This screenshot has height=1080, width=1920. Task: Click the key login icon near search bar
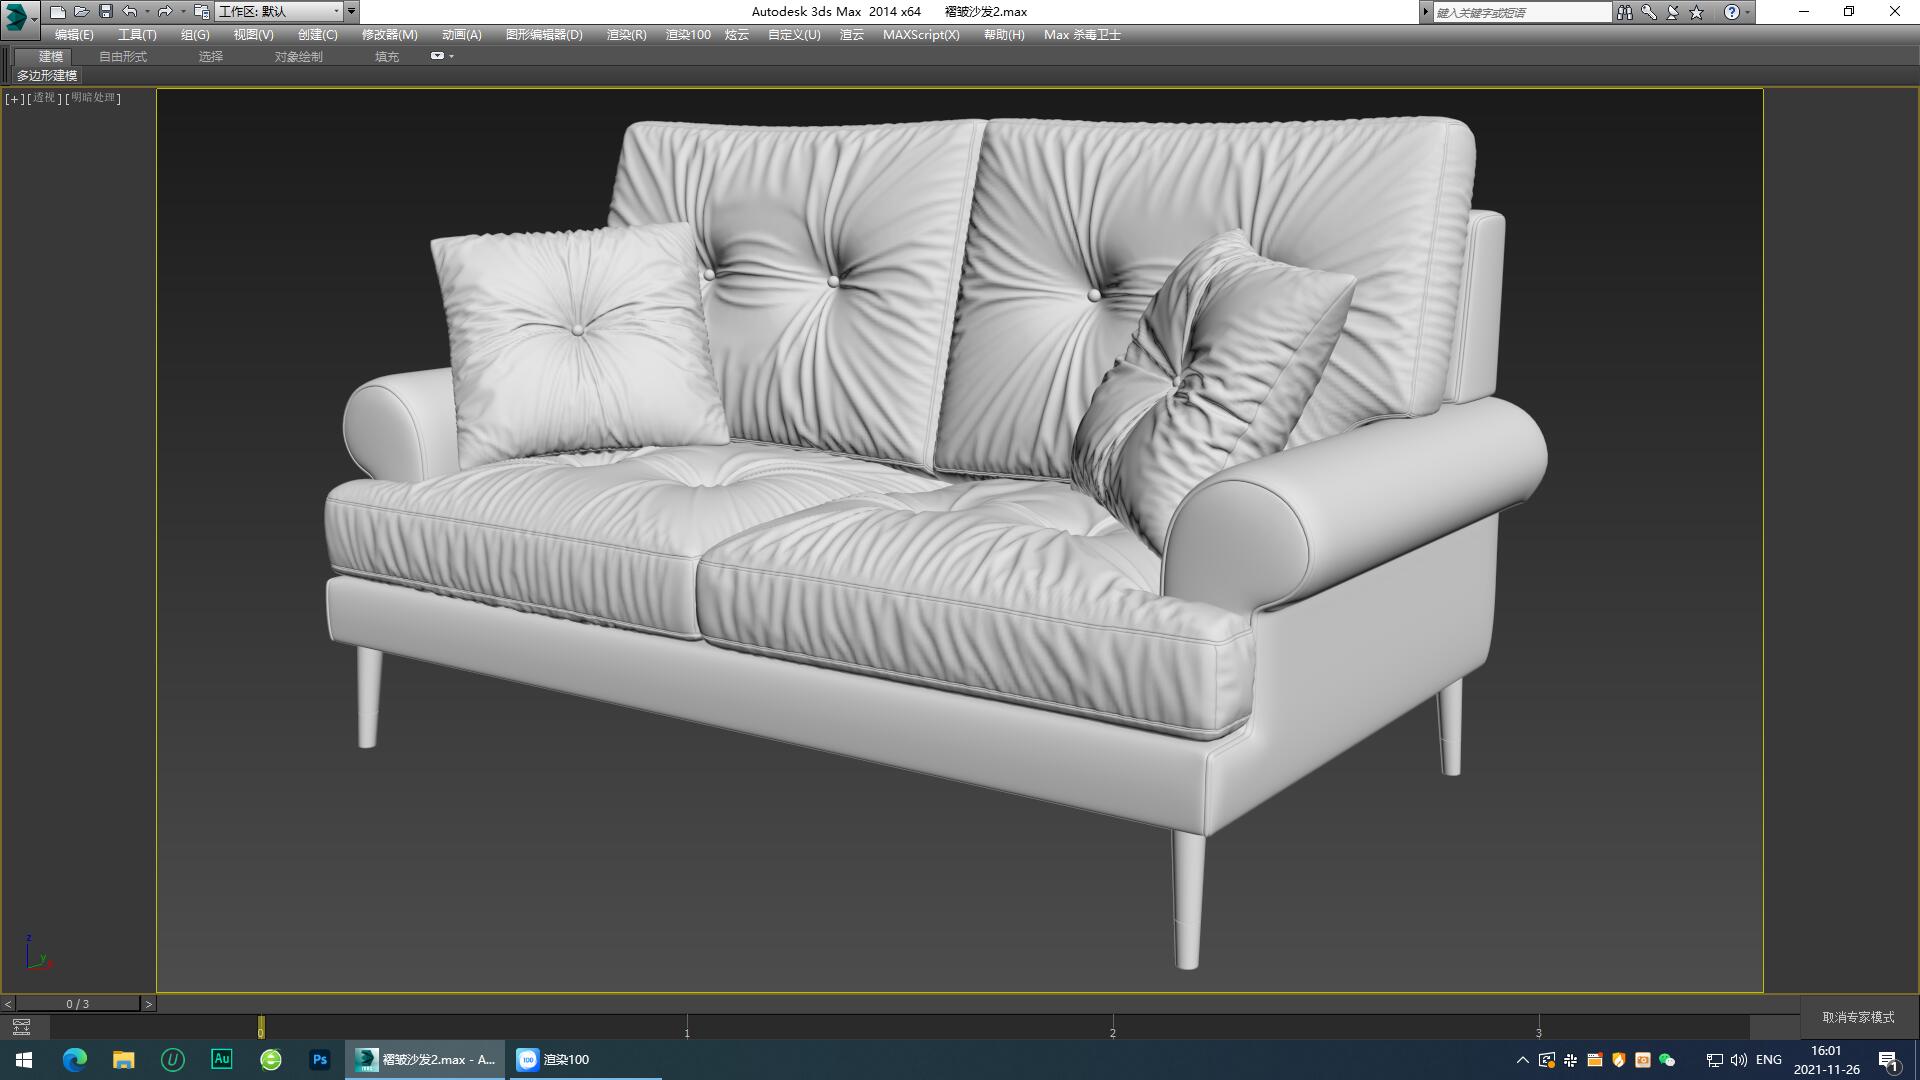click(1648, 12)
